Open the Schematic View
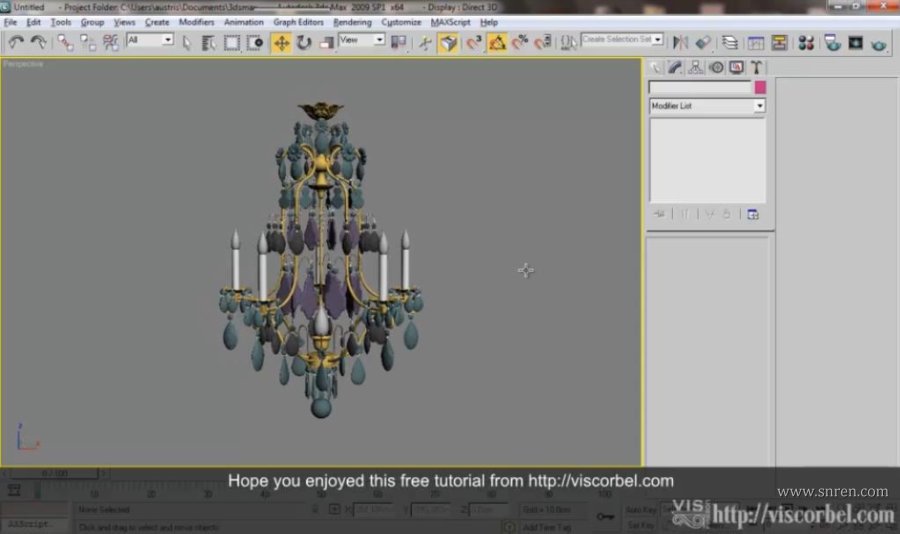This screenshot has height=534, width=900. 779,42
